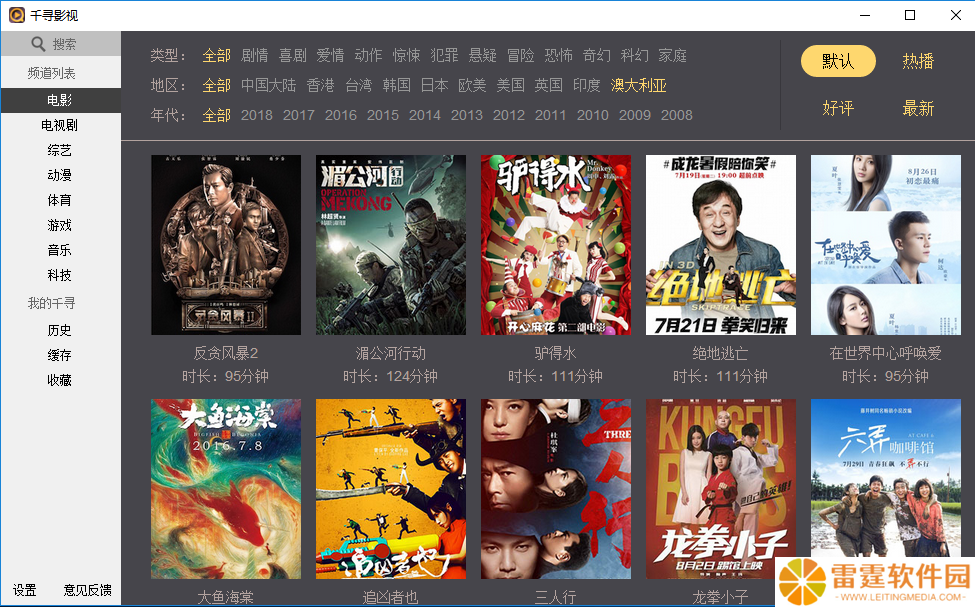Open the 三人行 movie poster
The width and height of the screenshot is (975, 607).
click(x=555, y=489)
